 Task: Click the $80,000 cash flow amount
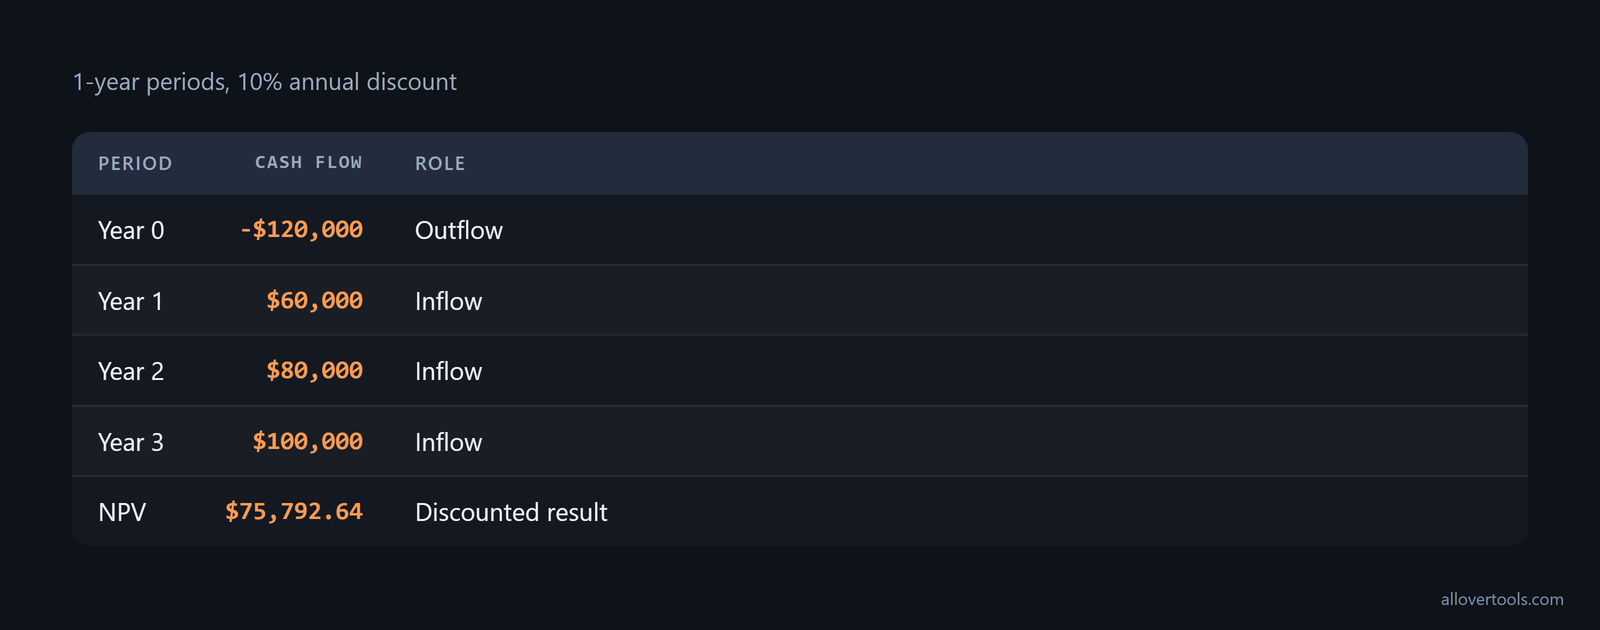[314, 370]
